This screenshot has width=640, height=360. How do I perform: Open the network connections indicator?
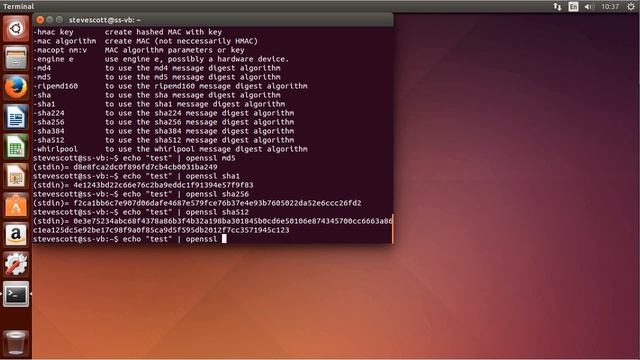tap(557, 7)
